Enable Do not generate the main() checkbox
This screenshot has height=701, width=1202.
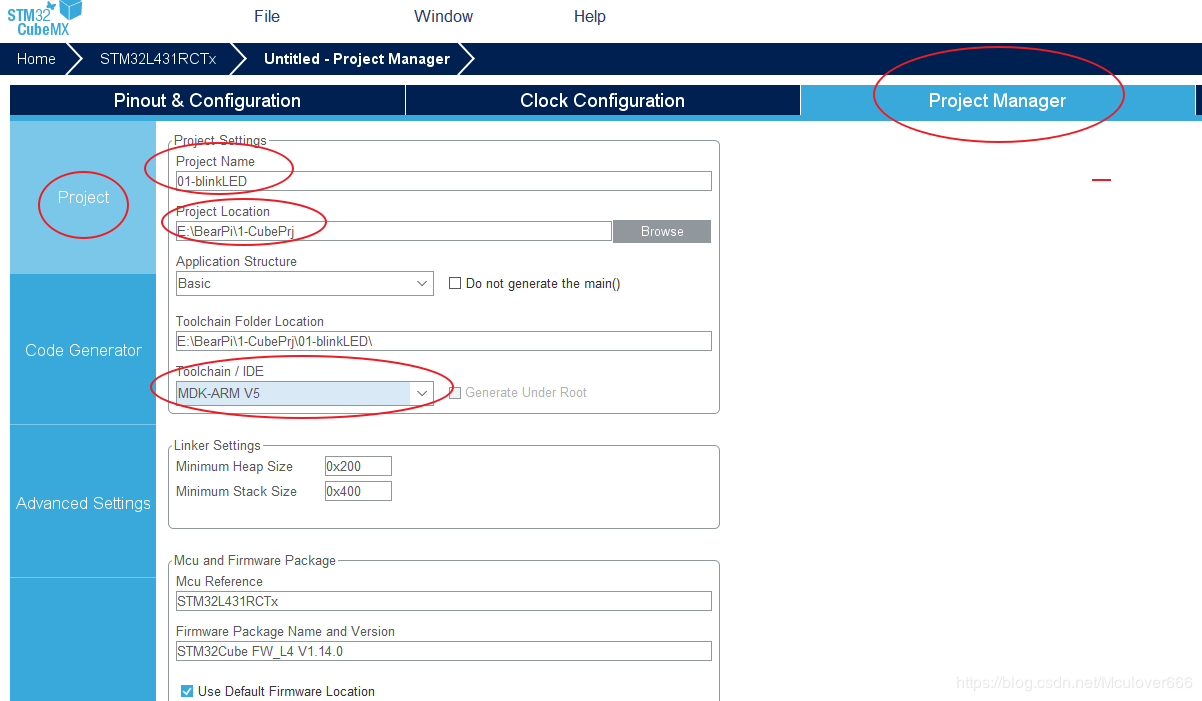pyautogui.click(x=455, y=283)
